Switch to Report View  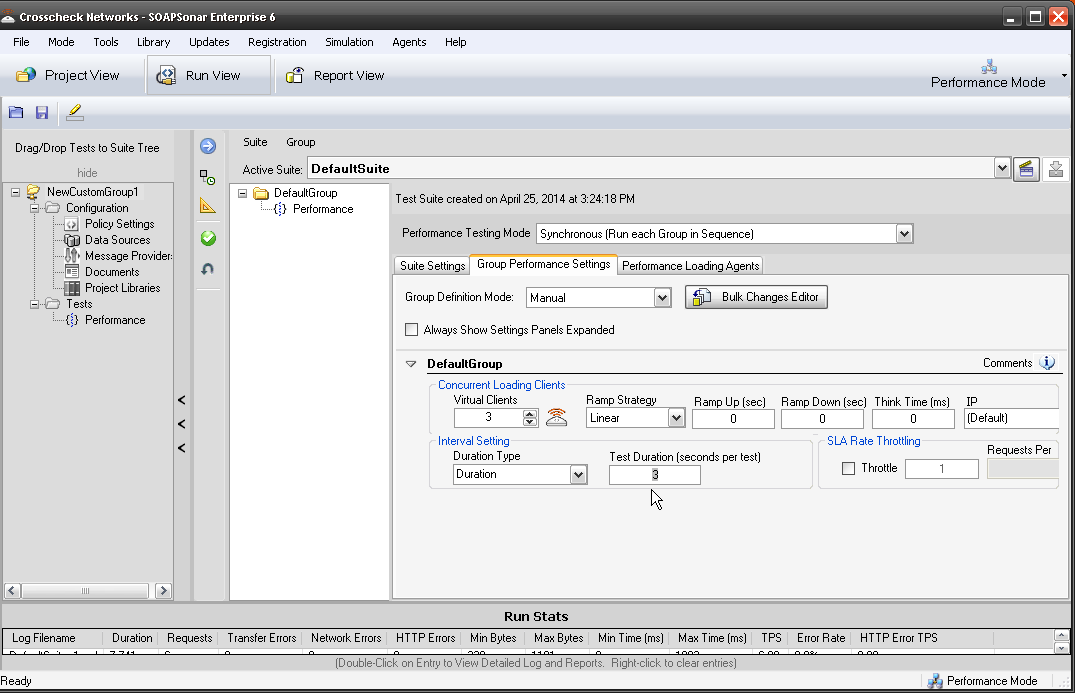pos(335,75)
